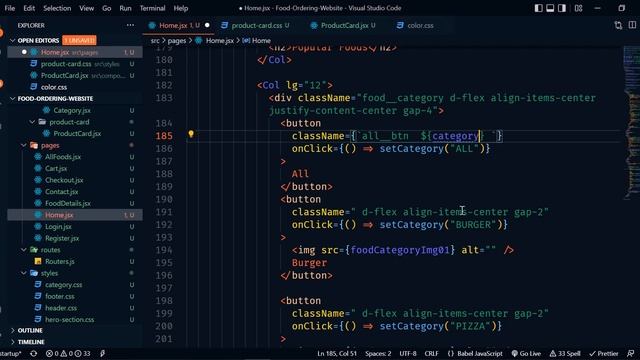Expand the Outline section
This screenshot has height=360, width=640.
(30, 330)
